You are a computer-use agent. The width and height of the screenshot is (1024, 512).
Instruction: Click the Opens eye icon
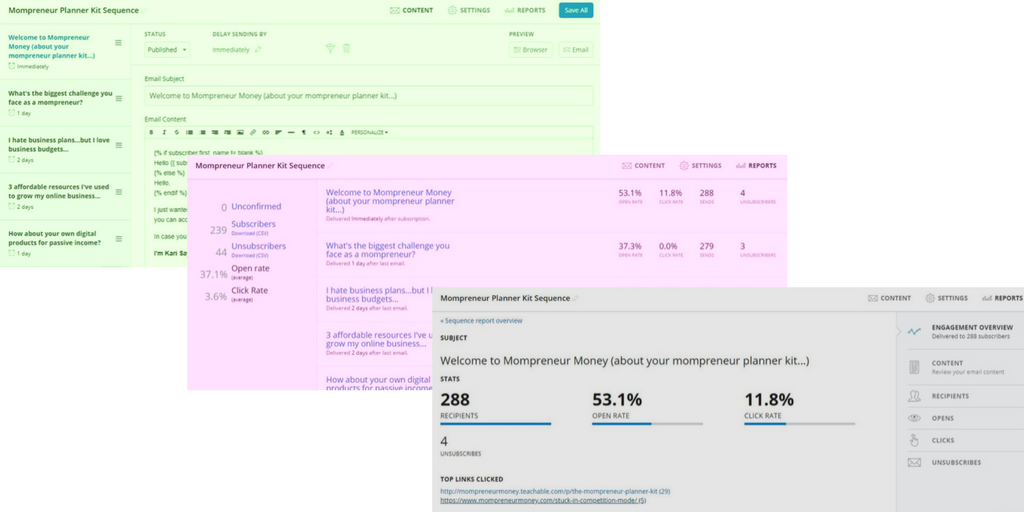(x=914, y=418)
